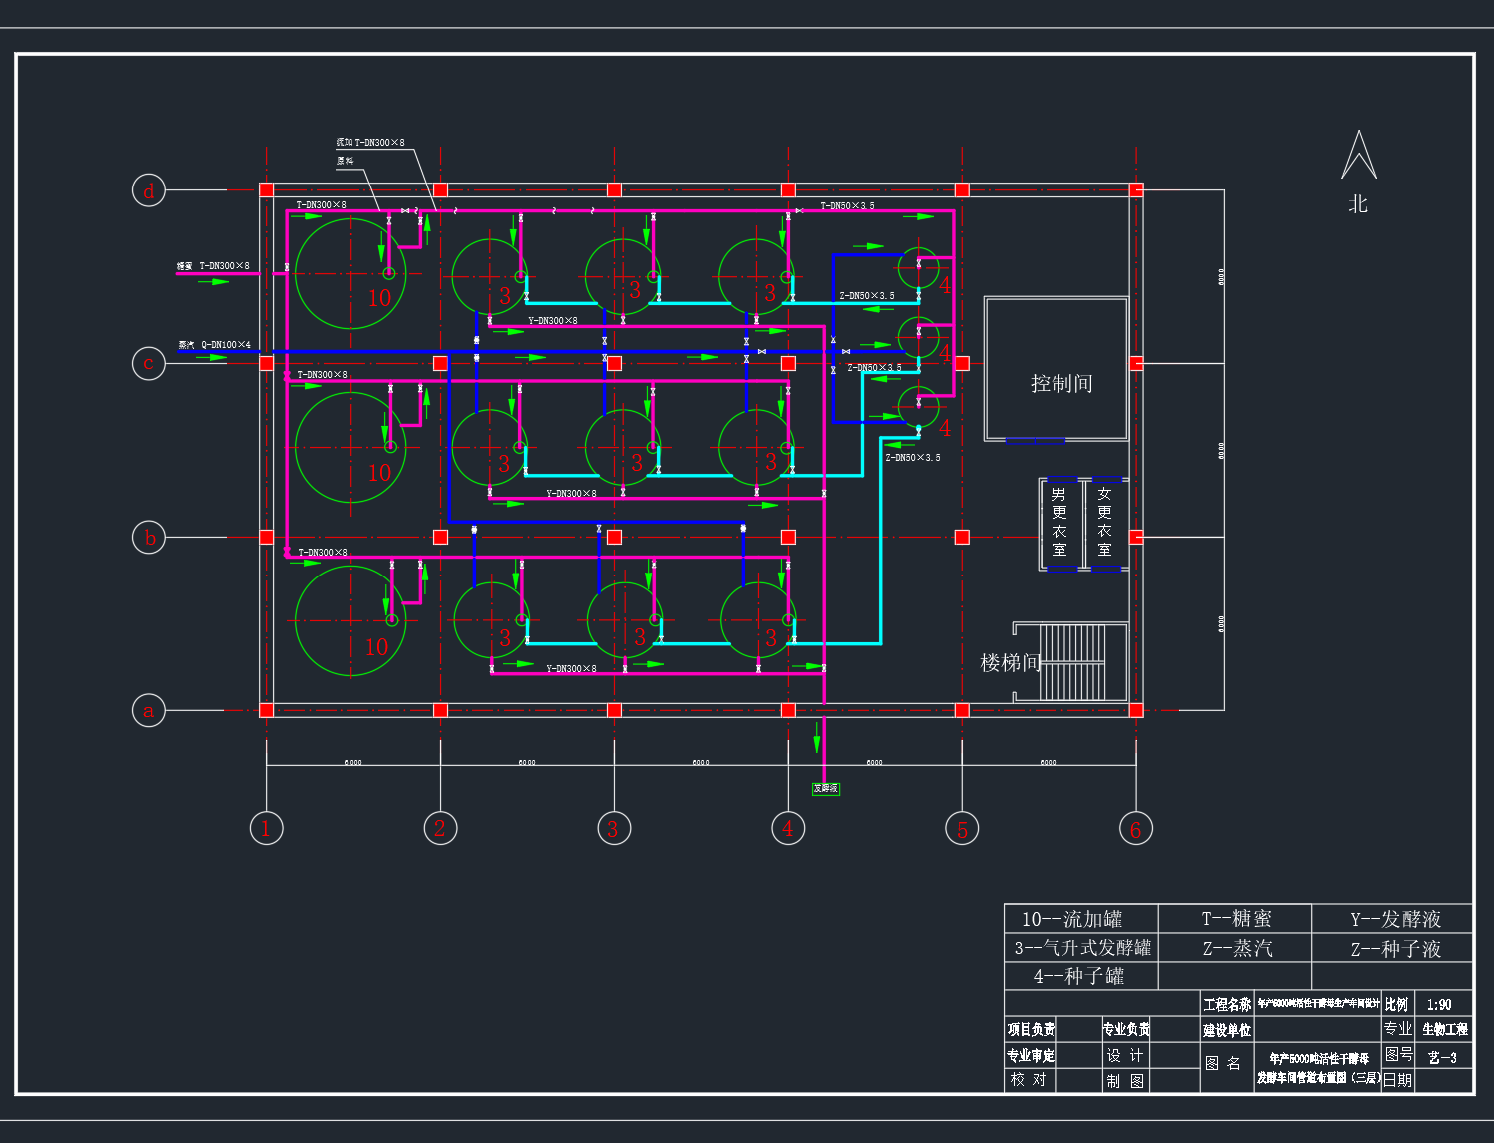The image size is (1494, 1143).
Task: Select the '制 图' title block cell
Action: click(1125, 1081)
